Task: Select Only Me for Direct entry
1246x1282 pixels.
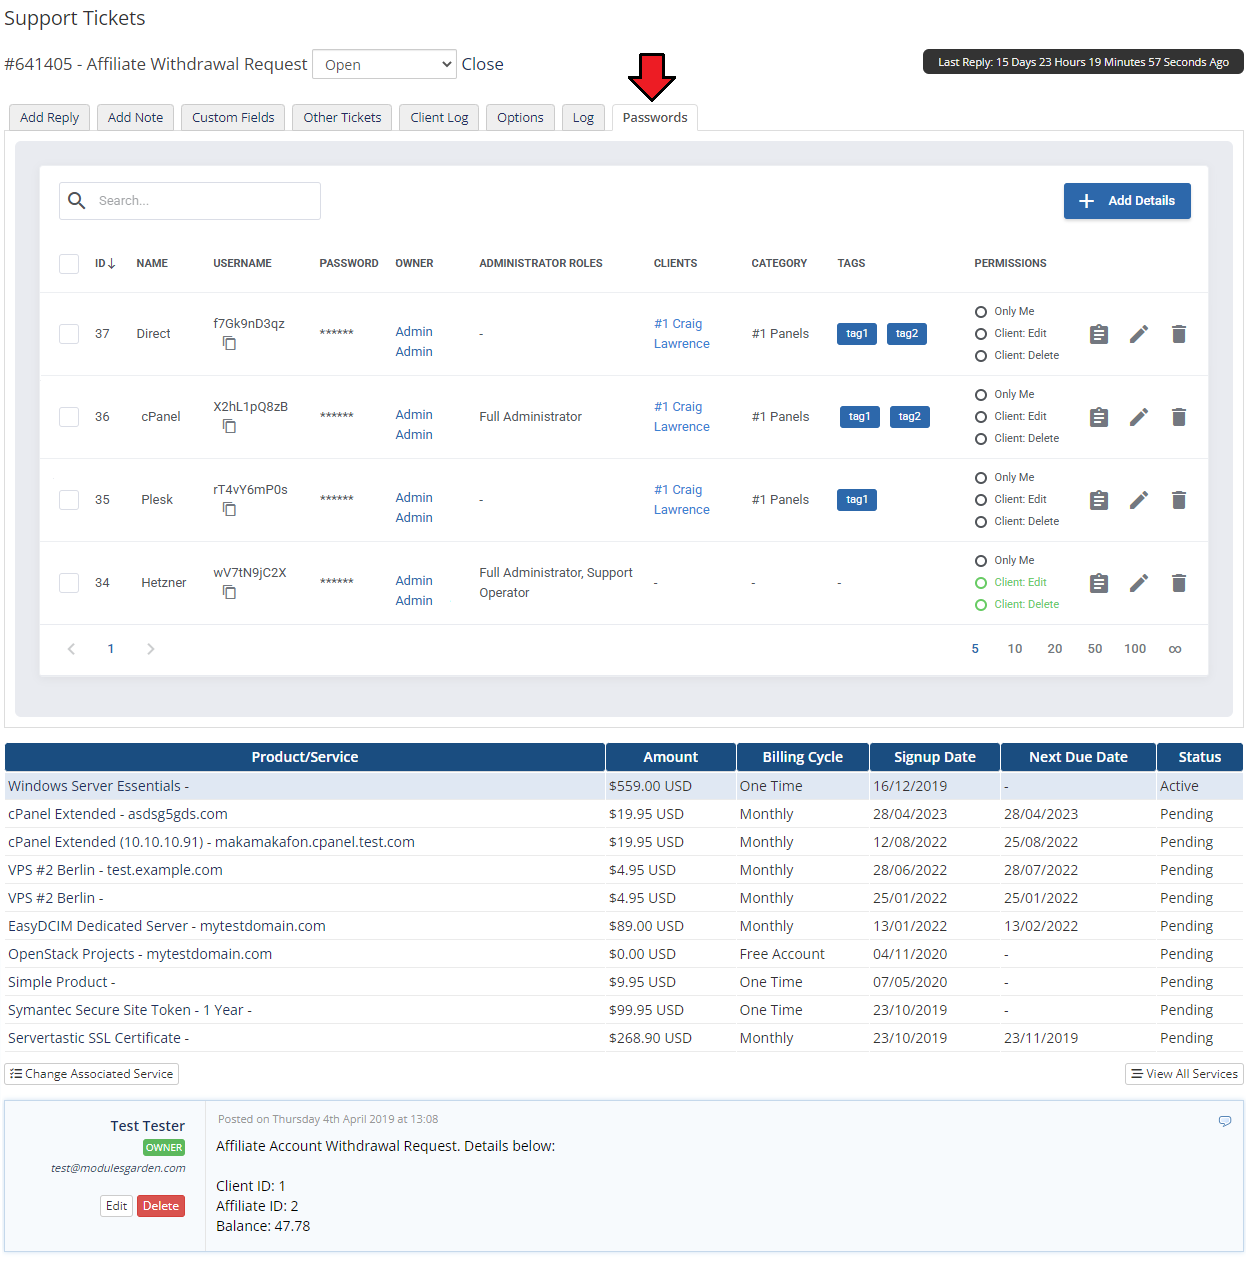Action: (981, 312)
